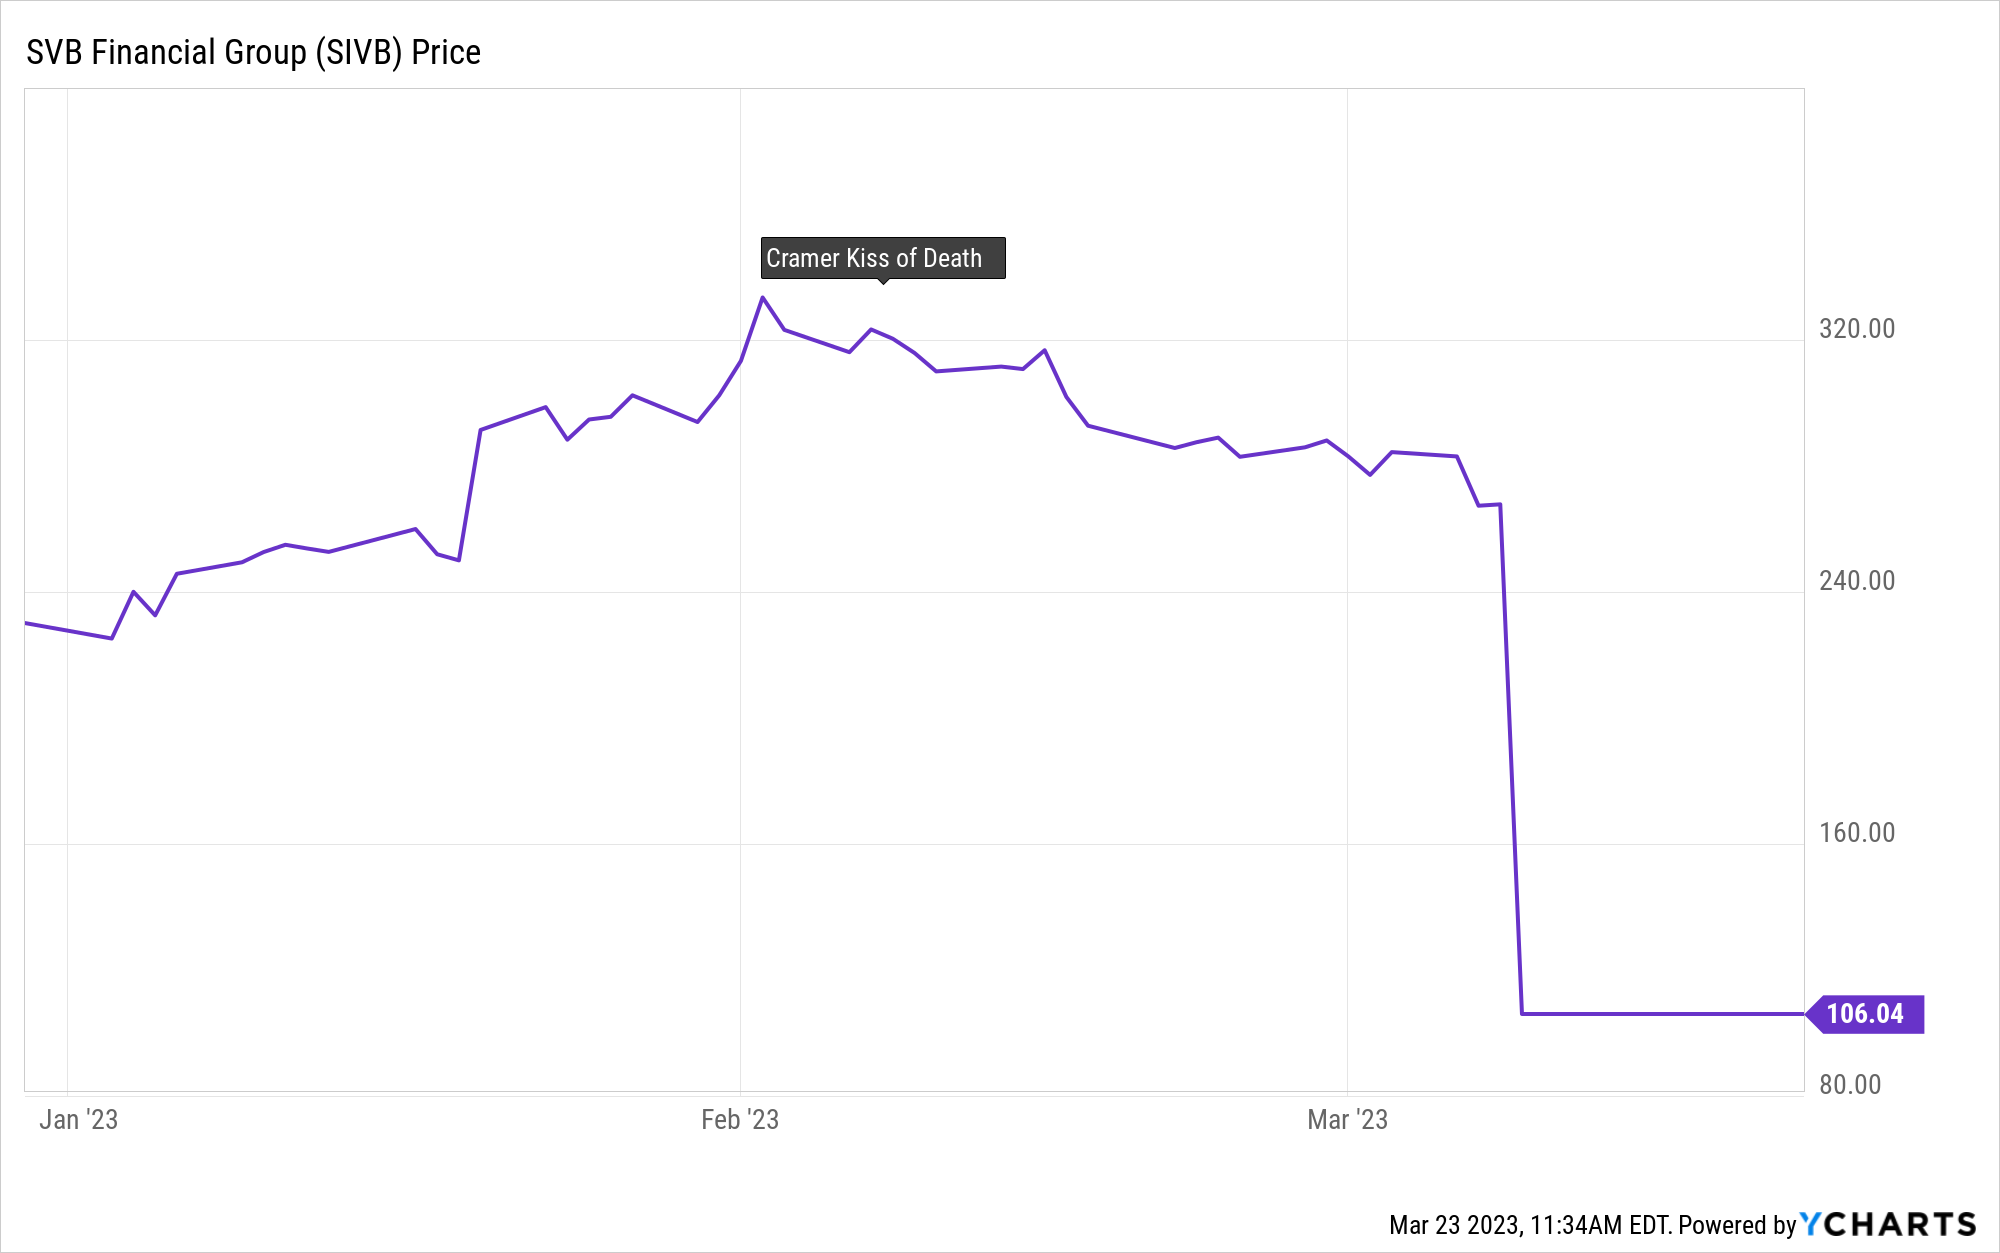Click the price line's highest peak in early February

(762, 297)
